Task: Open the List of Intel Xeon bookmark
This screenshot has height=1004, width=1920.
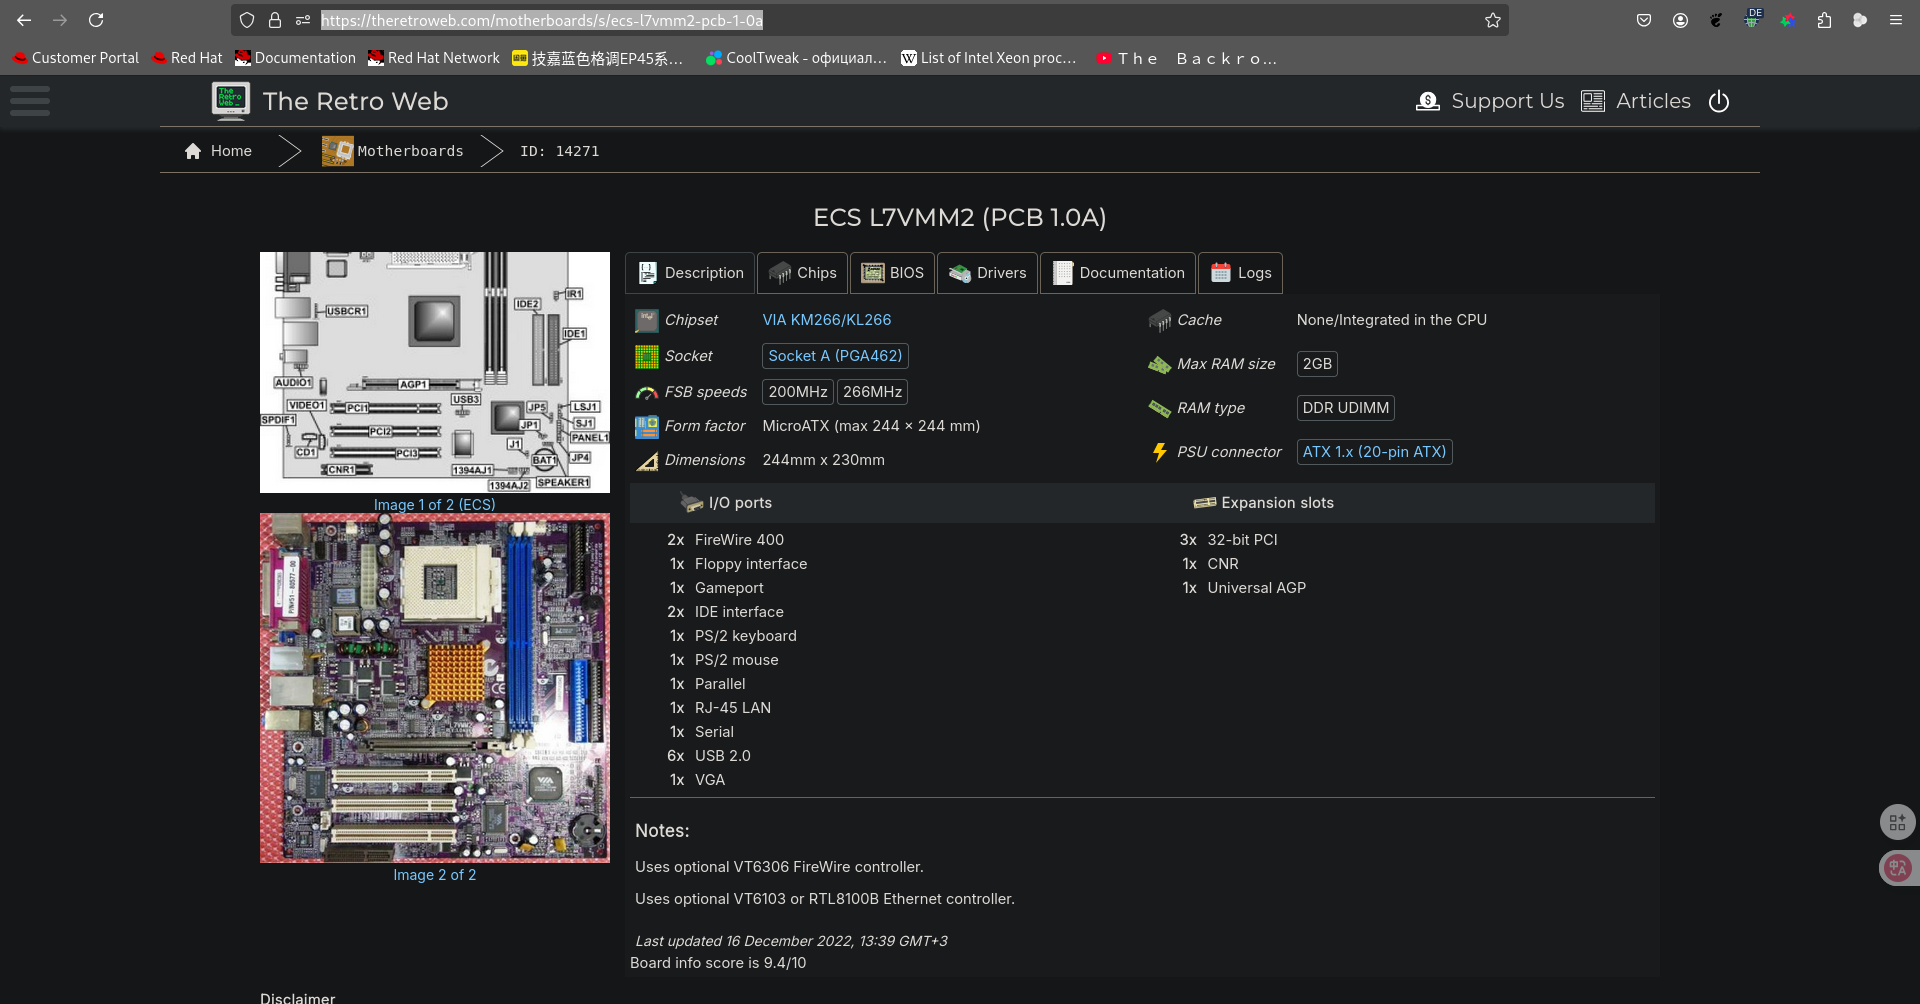Action: (x=989, y=58)
